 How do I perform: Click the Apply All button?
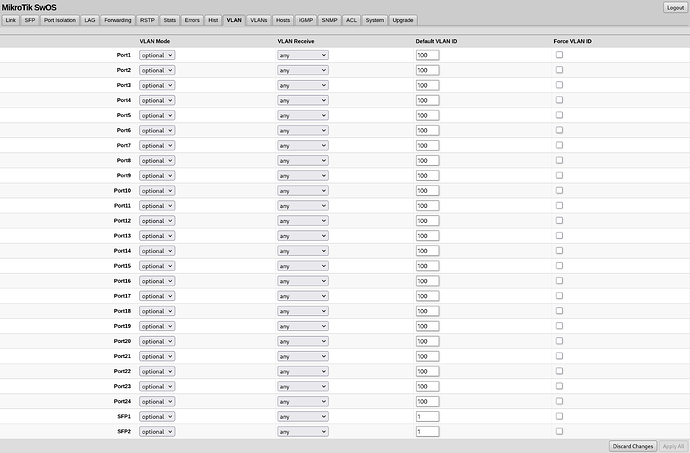(x=673, y=446)
